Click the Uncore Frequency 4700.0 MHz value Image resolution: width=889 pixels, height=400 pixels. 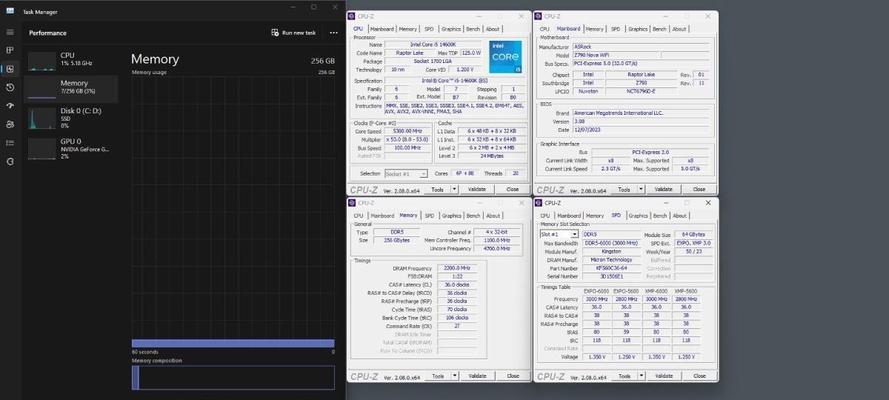click(497, 249)
